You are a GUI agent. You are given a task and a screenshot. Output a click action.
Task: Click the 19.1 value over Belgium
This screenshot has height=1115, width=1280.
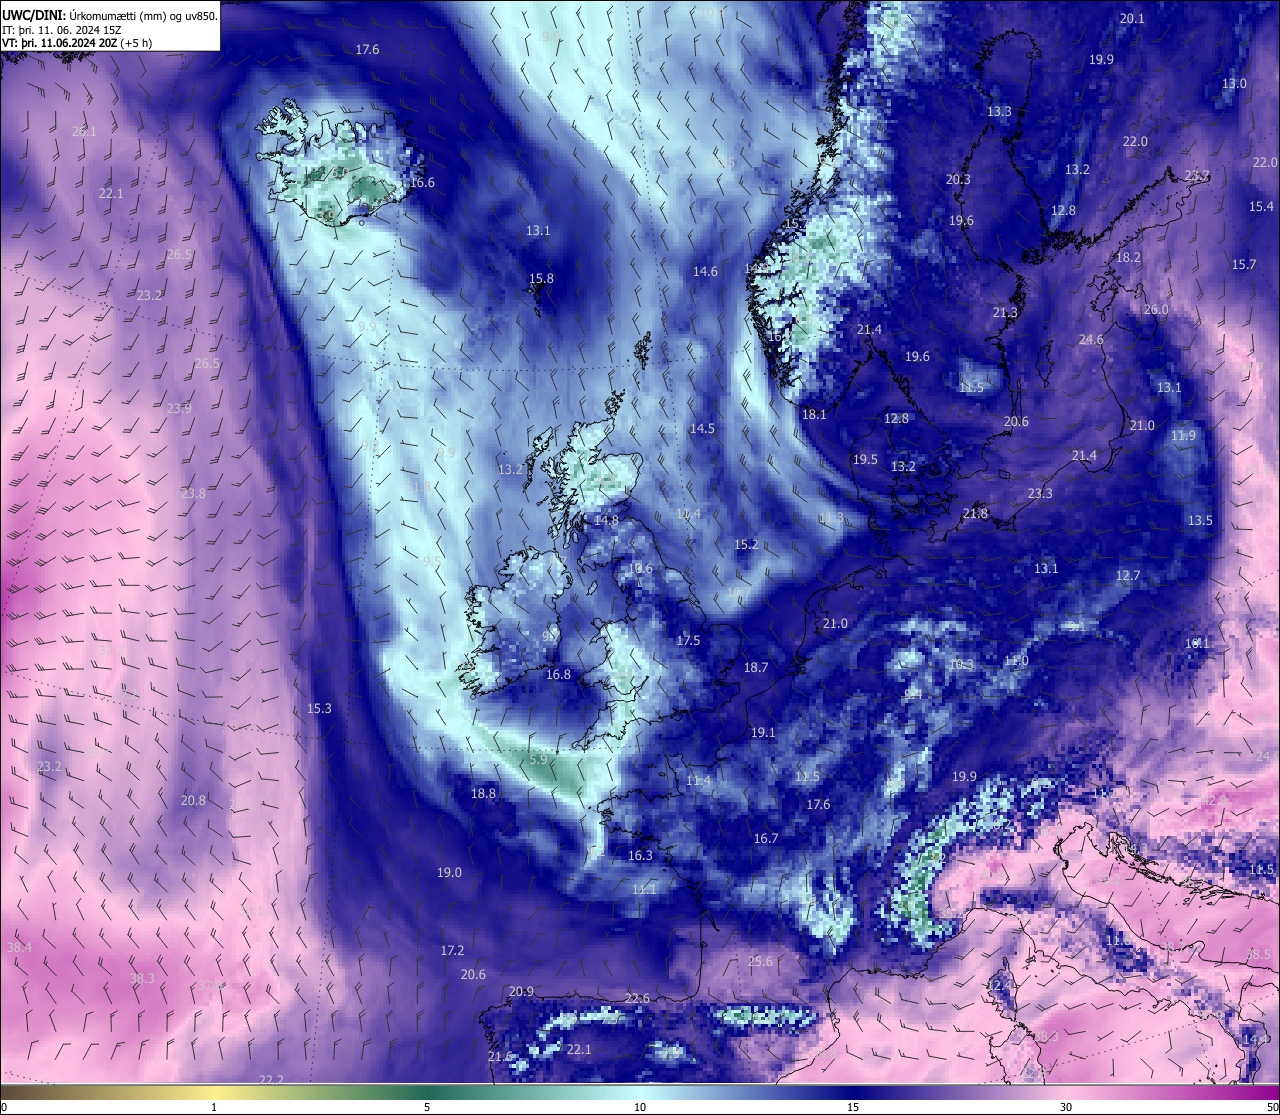763,733
